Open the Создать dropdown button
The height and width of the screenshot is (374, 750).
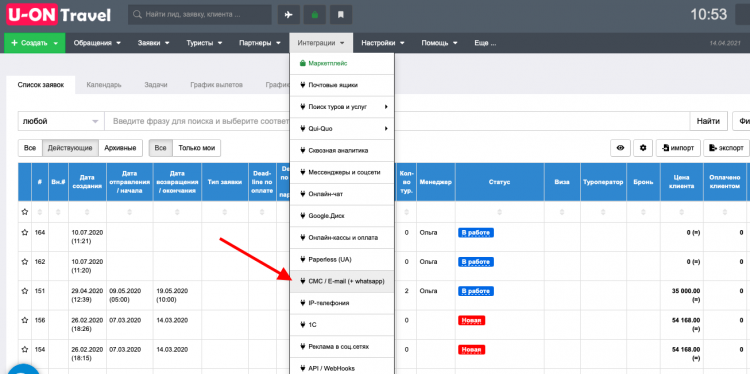pos(34,43)
